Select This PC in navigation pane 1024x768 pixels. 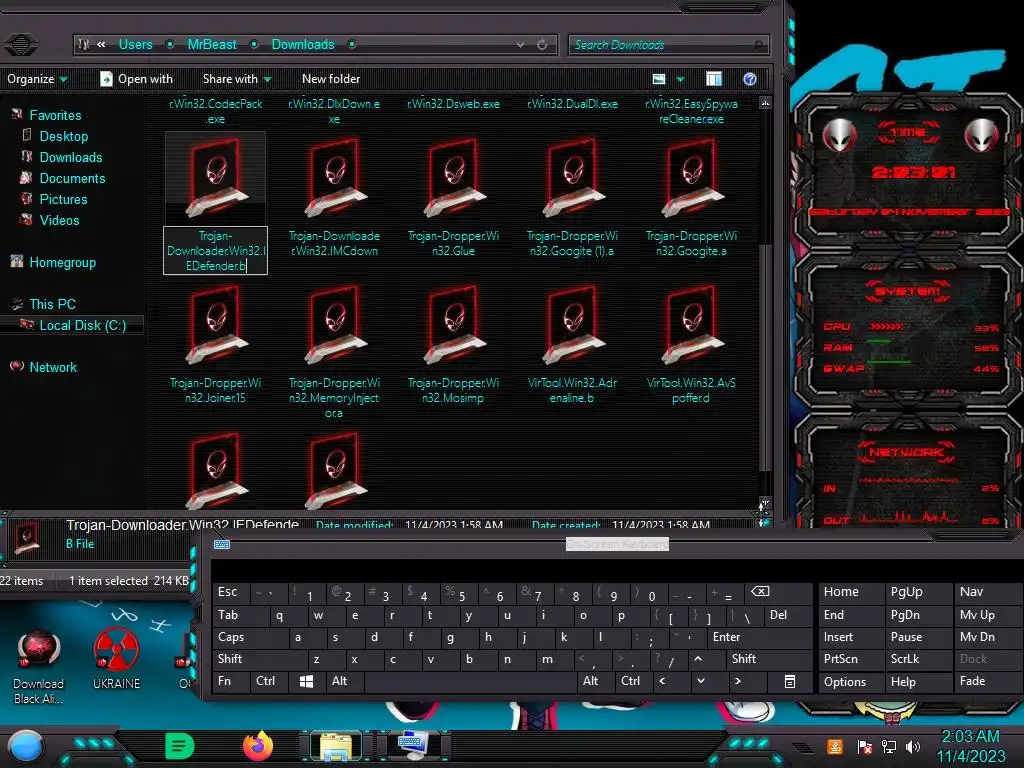52,304
